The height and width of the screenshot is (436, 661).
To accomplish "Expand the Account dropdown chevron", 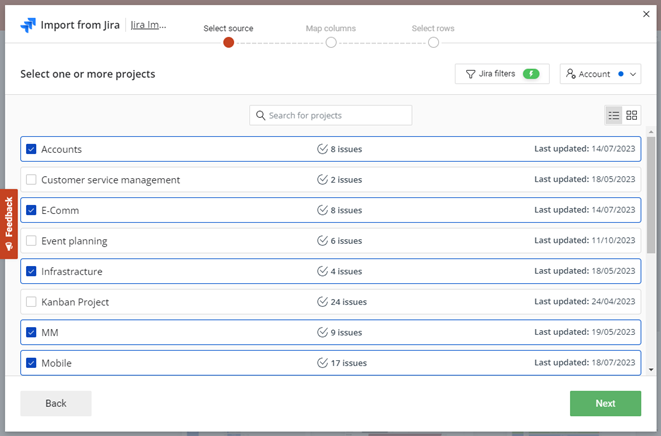I will click(633, 74).
